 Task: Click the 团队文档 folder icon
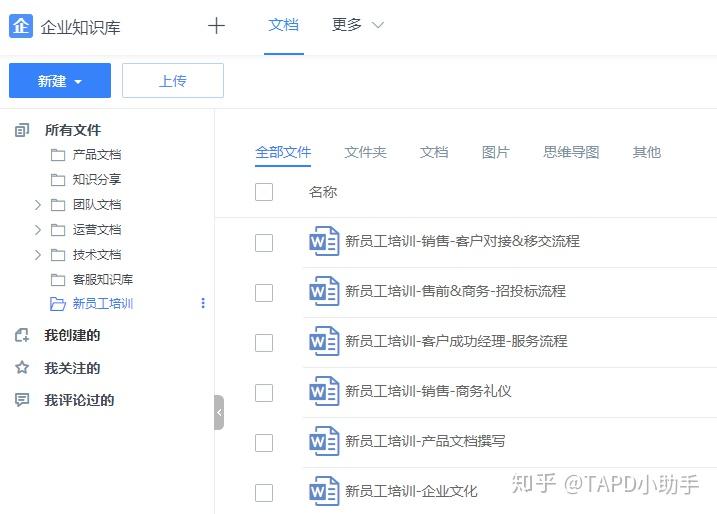click(x=58, y=205)
